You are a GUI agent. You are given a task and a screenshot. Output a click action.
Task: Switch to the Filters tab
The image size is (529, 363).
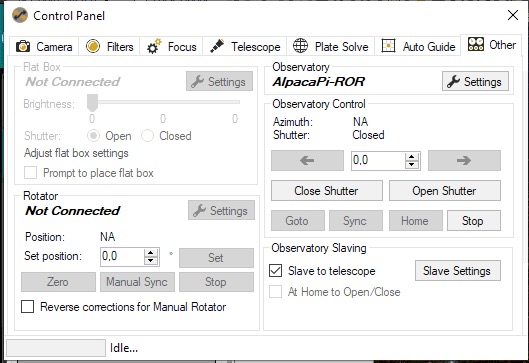tap(109, 46)
